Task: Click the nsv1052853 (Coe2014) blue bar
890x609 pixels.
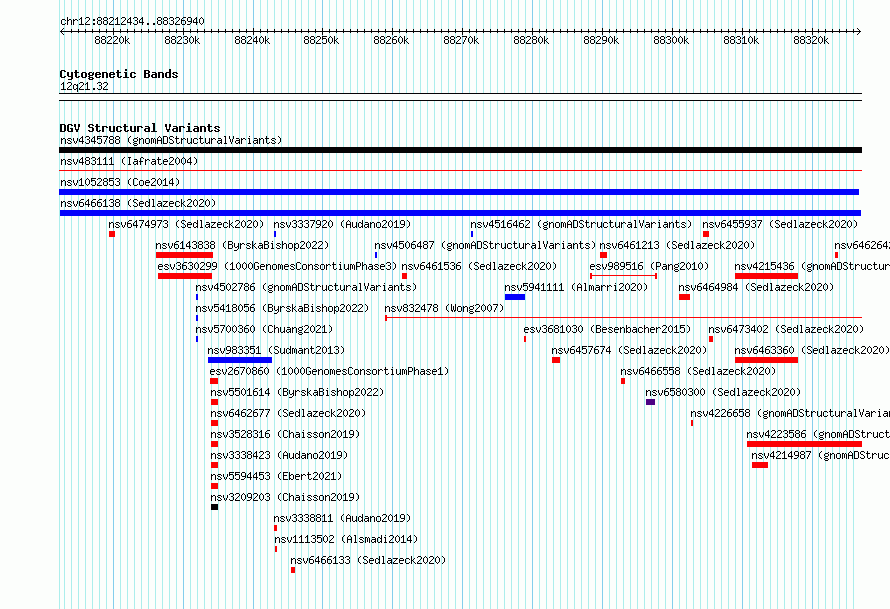Action: coord(459,192)
